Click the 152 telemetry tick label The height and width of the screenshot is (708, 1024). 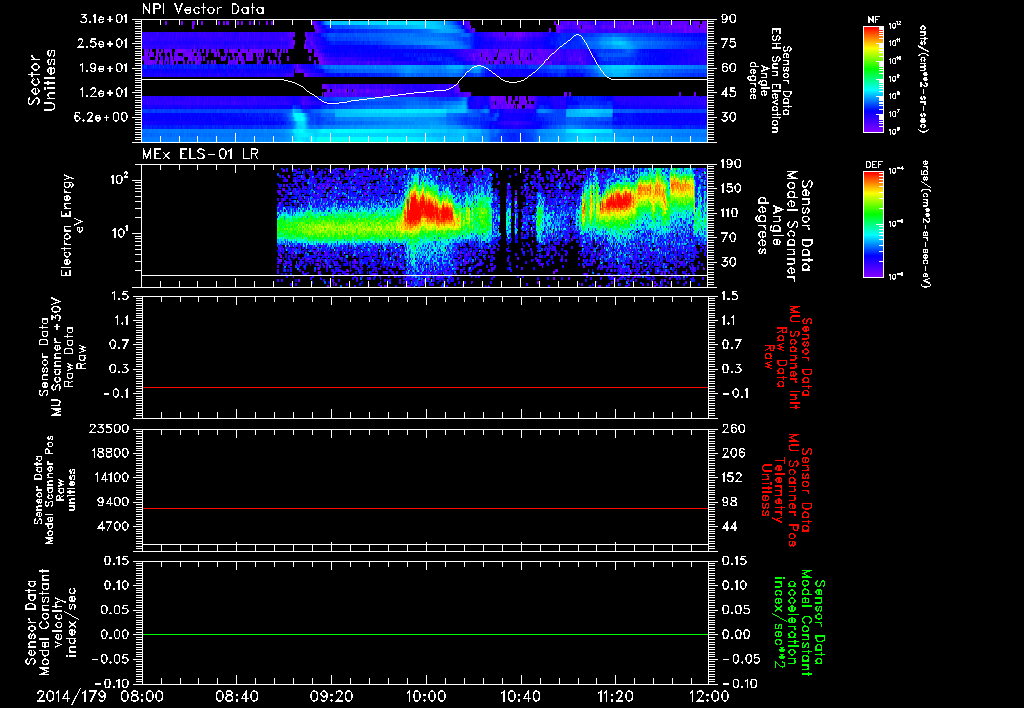732,477
